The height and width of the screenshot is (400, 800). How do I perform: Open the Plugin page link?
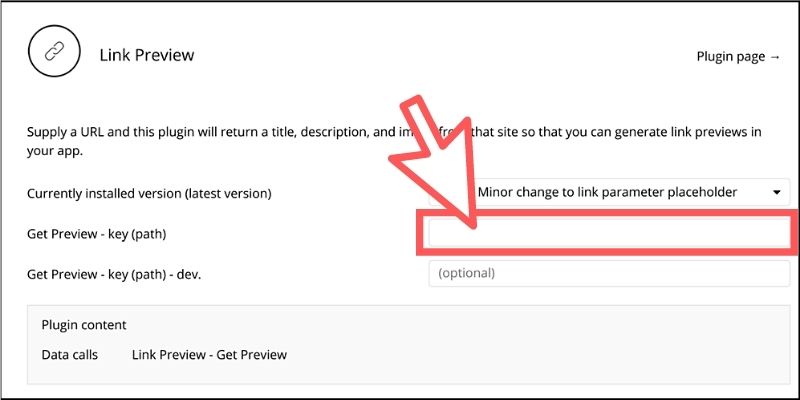(x=738, y=57)
